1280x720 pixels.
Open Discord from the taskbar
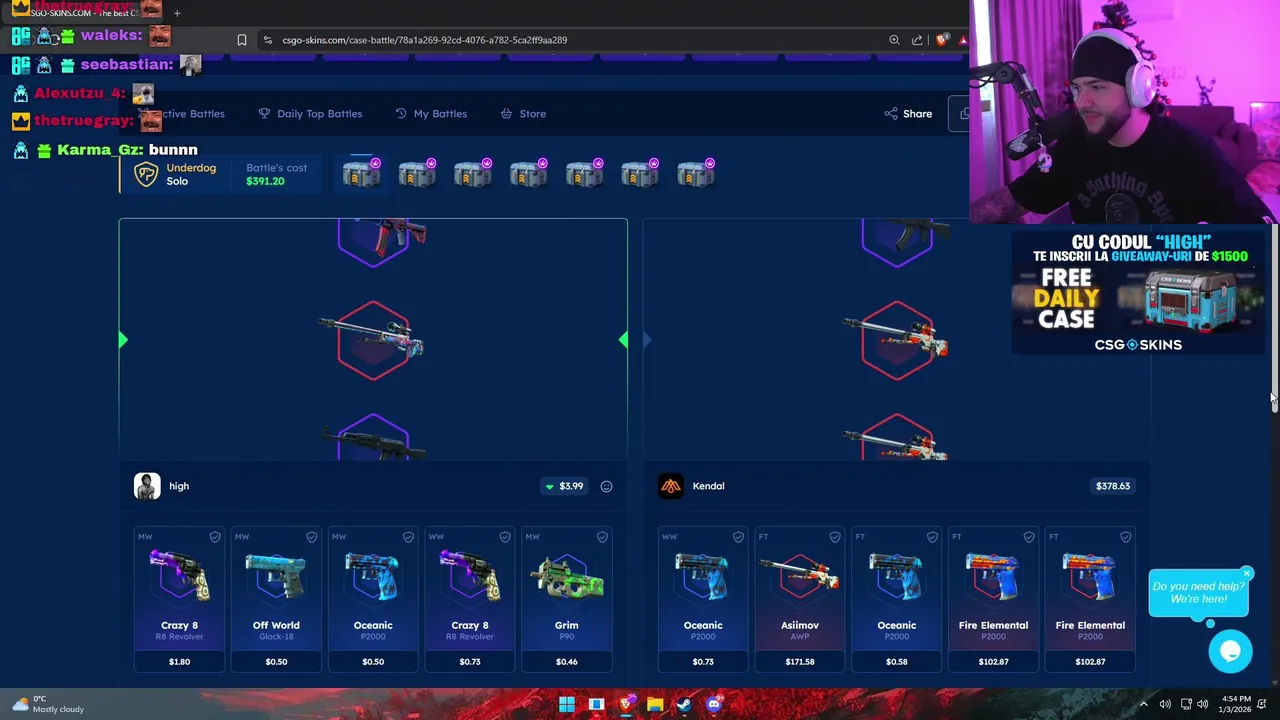(713, 705)
